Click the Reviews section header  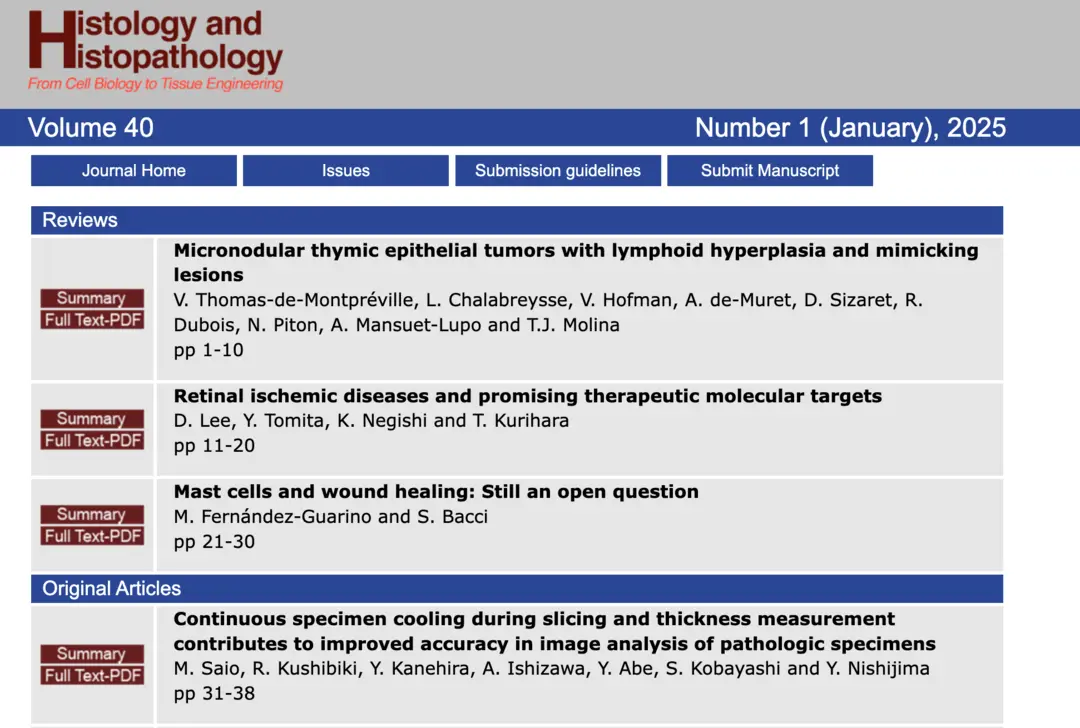tap(80, 220)
